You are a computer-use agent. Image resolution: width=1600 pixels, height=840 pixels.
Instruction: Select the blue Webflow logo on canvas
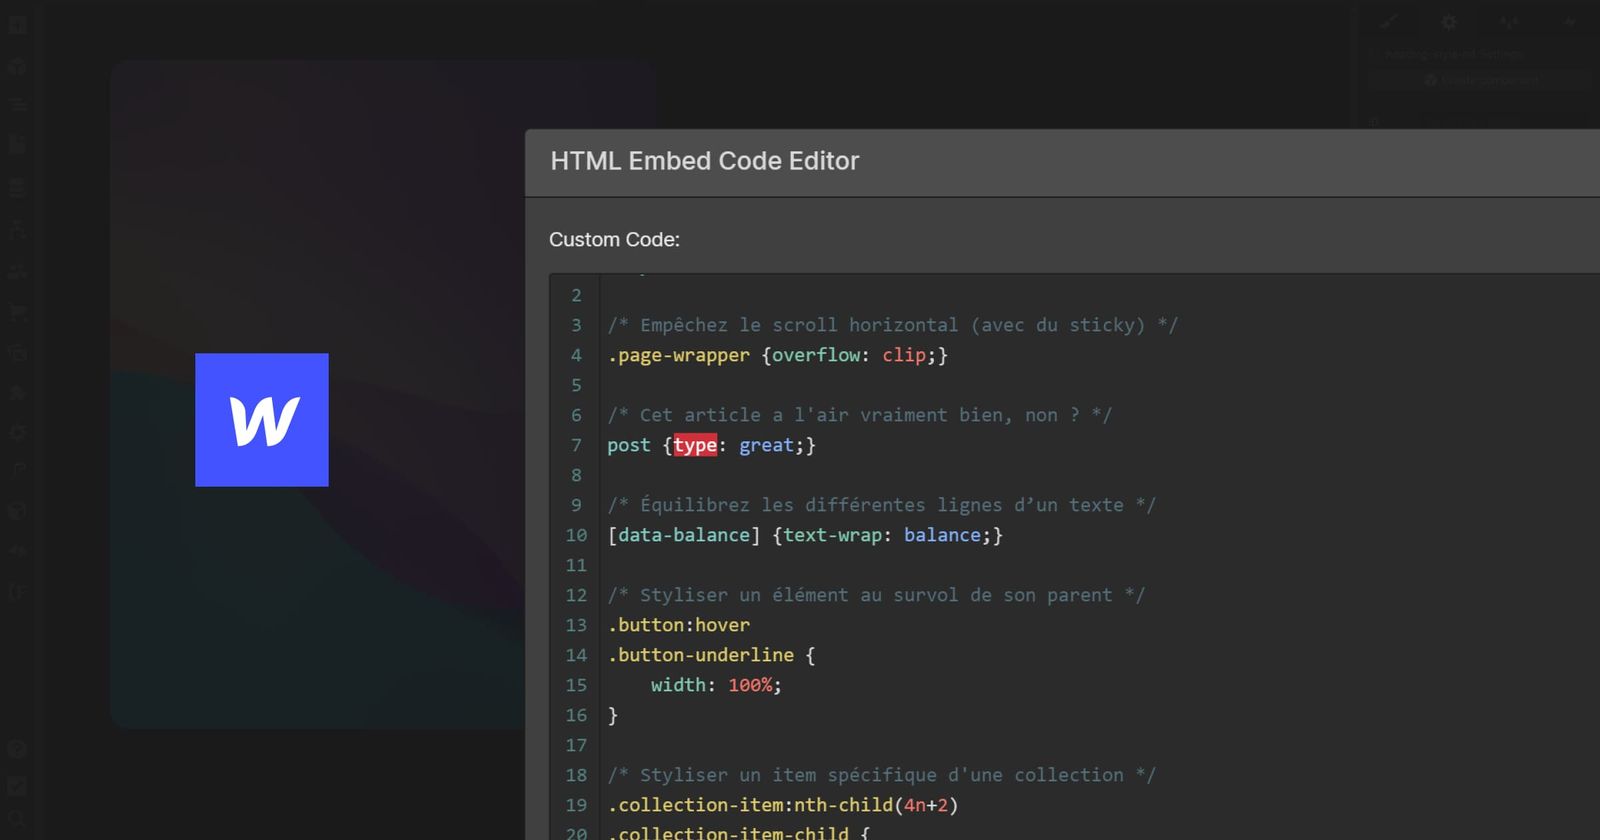tap(262, 420)
